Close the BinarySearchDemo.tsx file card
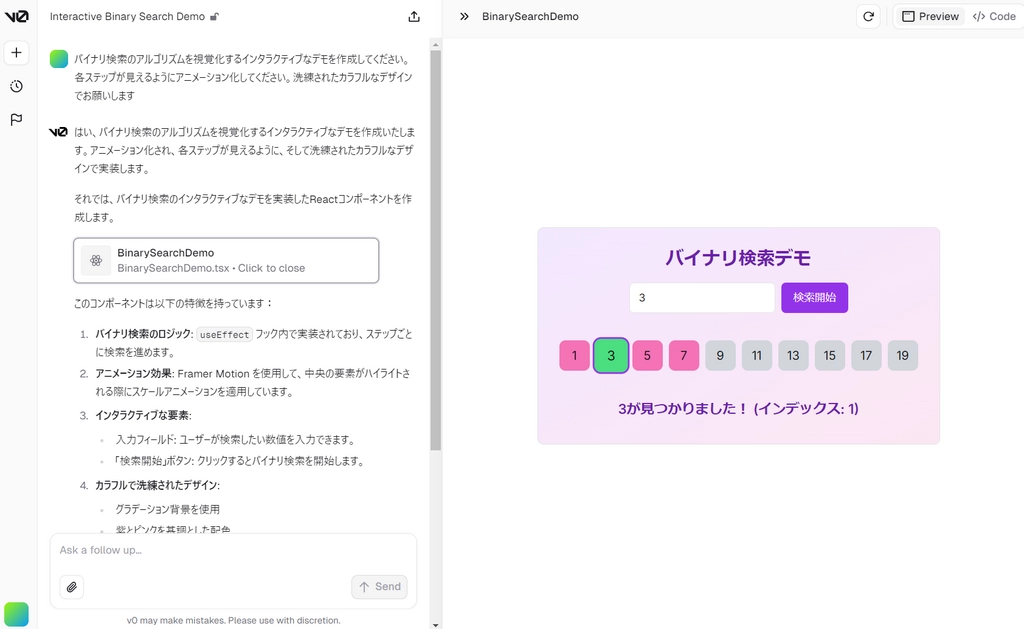The height and width of the screenshot is (629, 1024). click(x=226, y=260)
